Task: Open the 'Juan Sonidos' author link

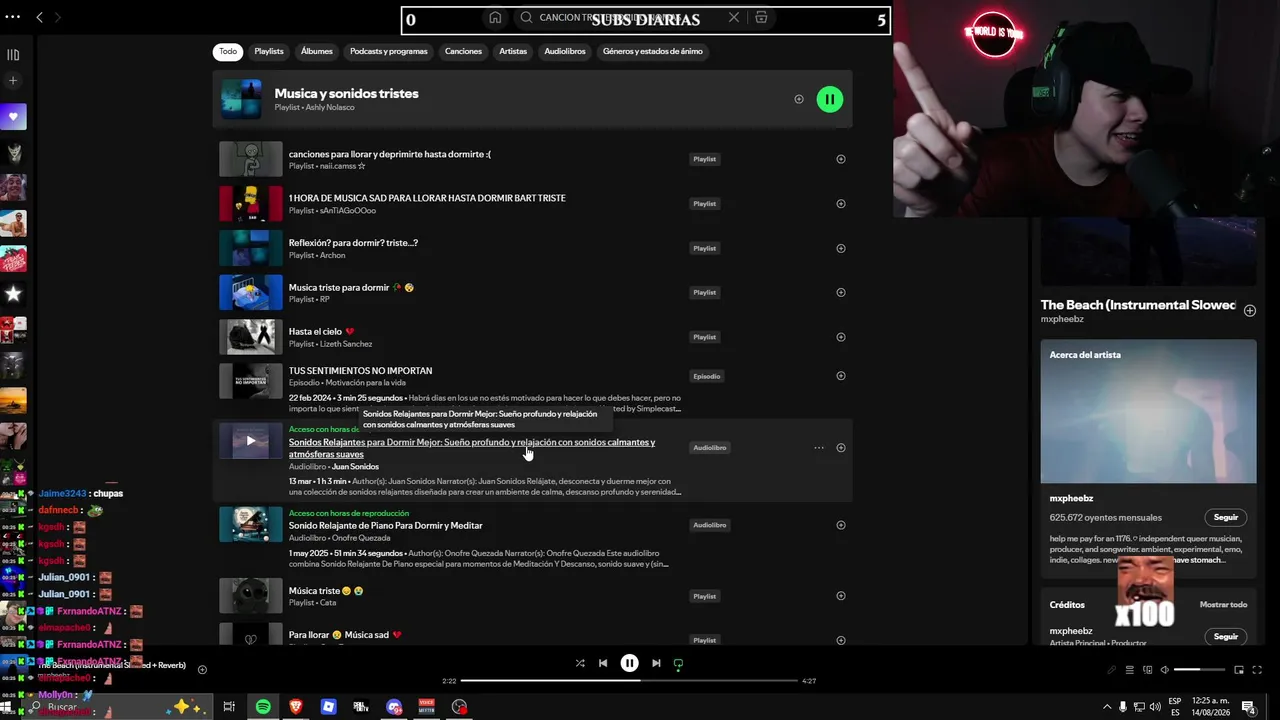Action: pyautogui.click(x=355, y=467)
